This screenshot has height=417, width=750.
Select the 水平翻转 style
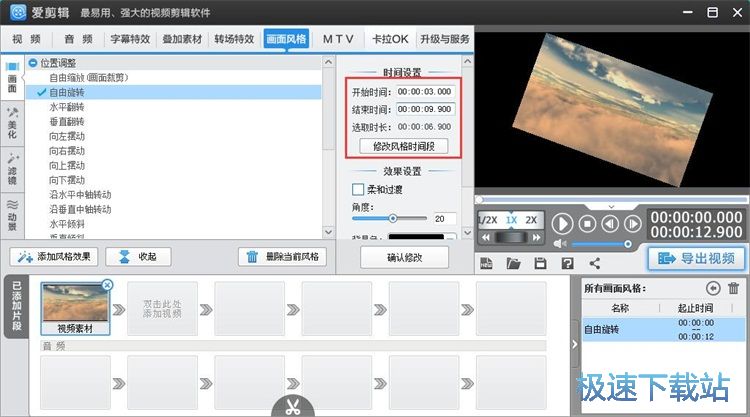pyautogui.click(x=67, y=107)
